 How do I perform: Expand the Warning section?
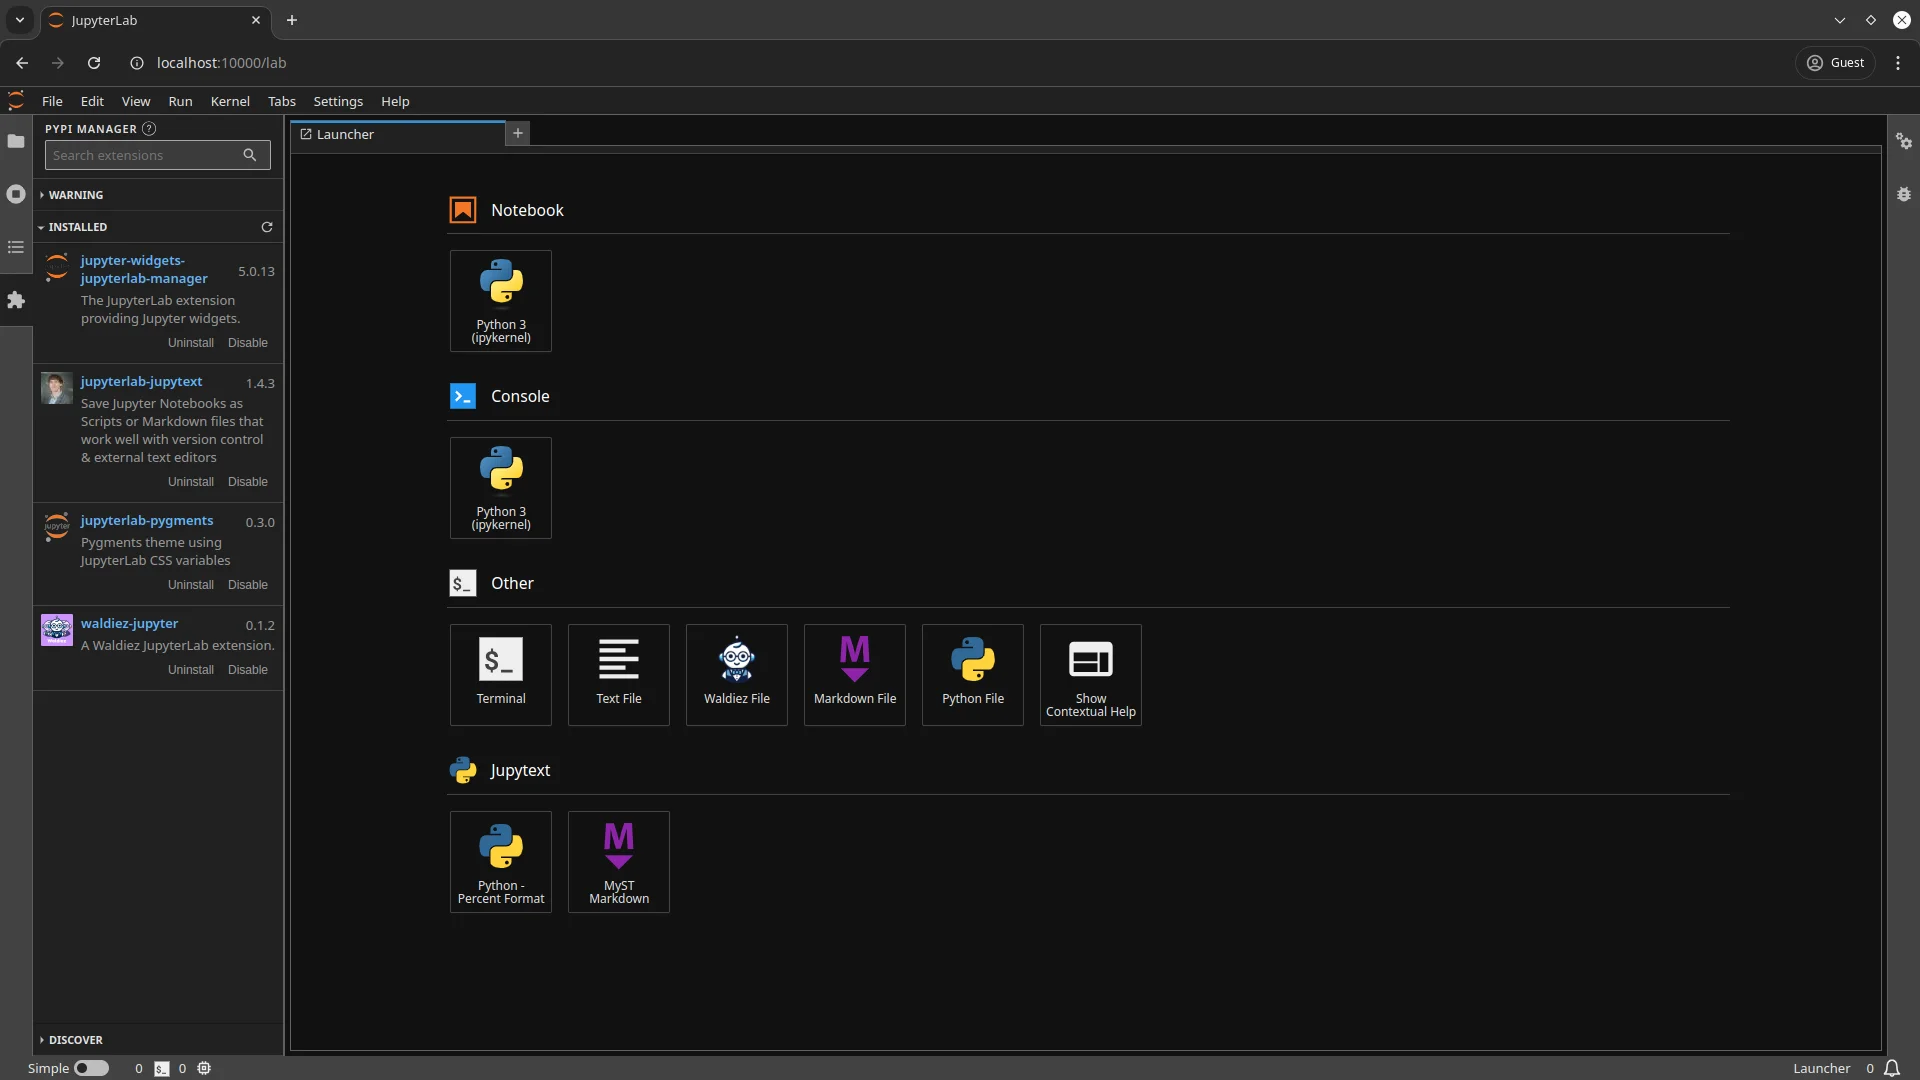[x=76, y=195]
